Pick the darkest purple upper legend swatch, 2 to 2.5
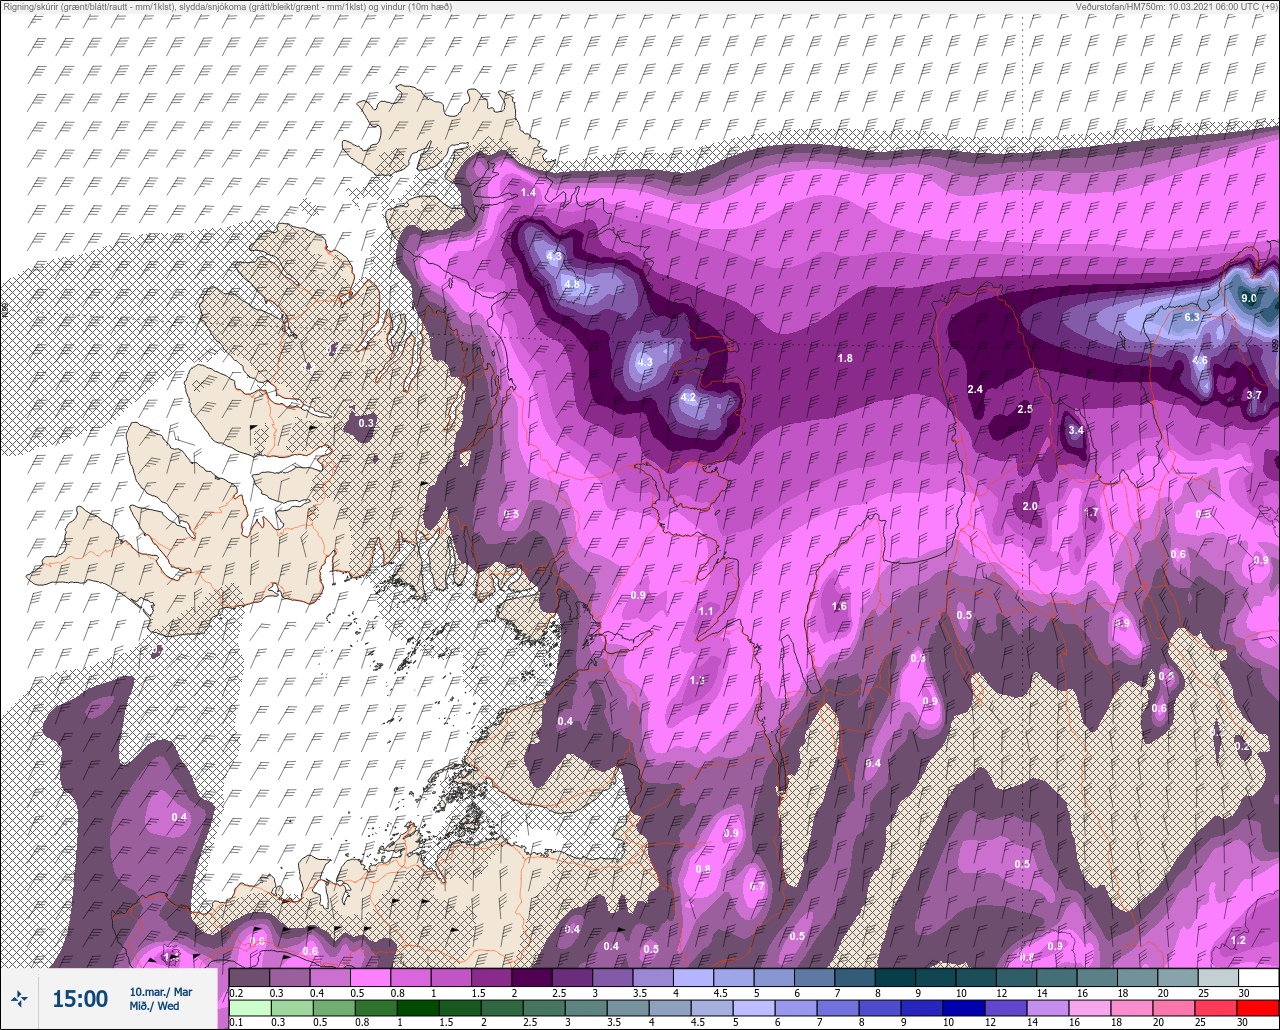Viewport: 1280px width, 1030px height. click(x=531, y=977)
